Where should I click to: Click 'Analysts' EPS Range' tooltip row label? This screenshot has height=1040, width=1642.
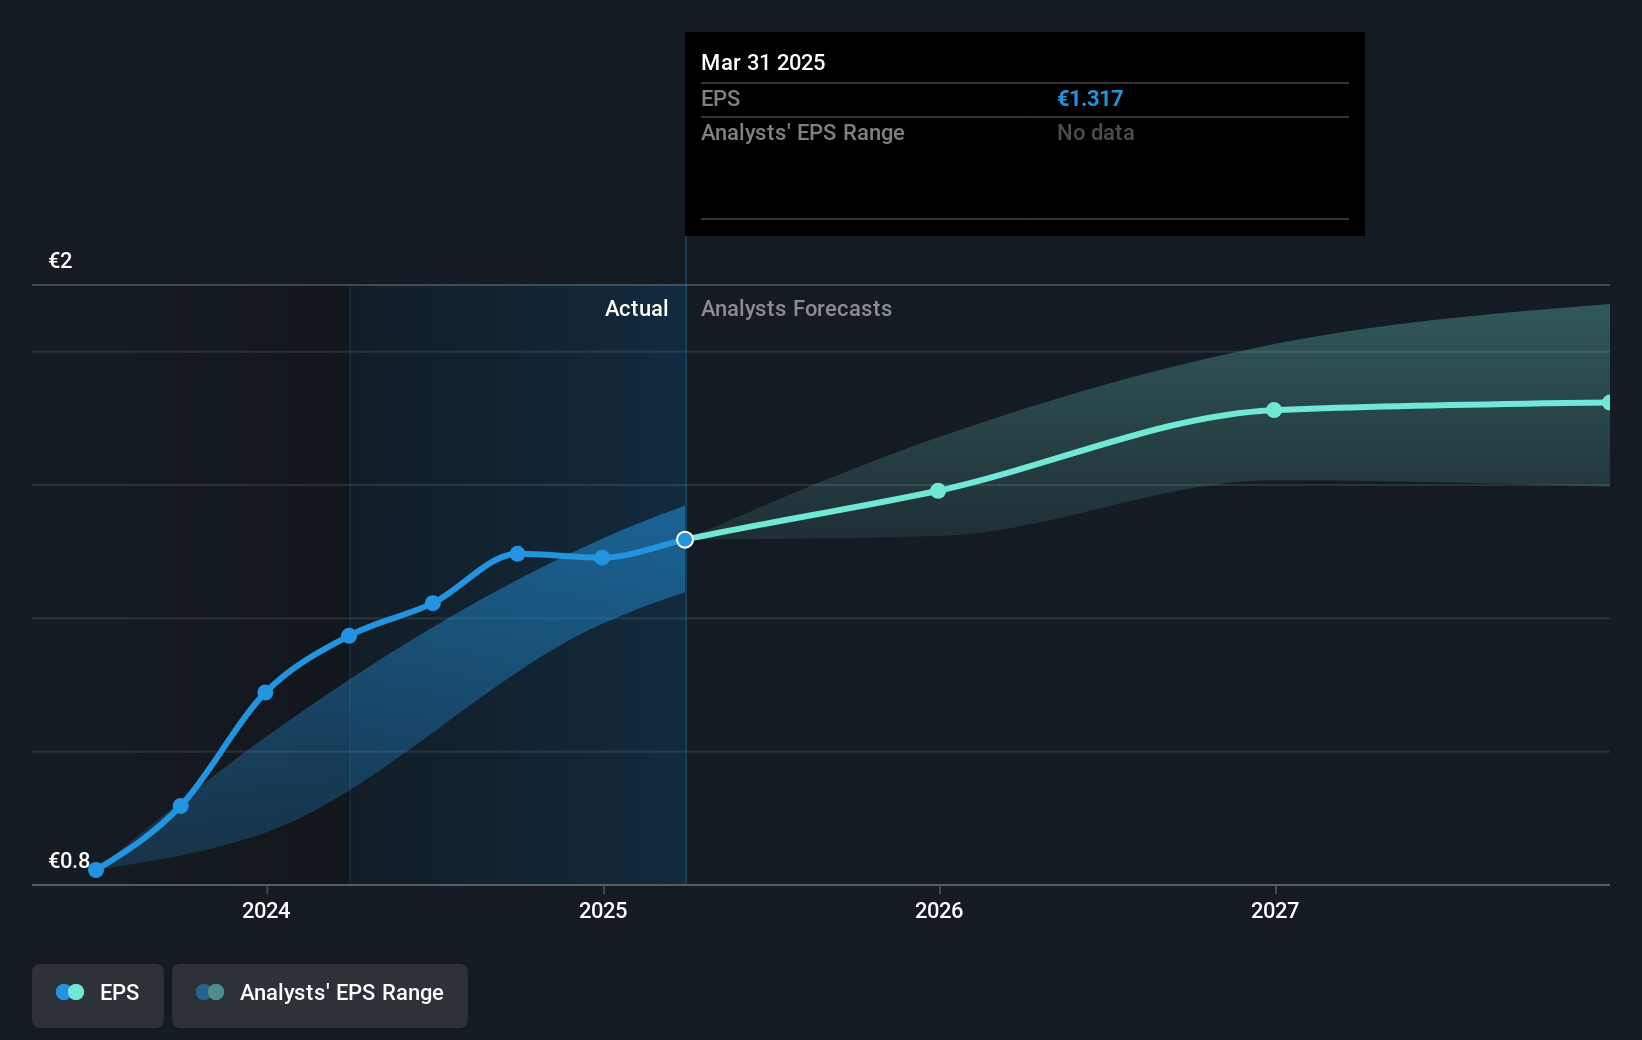(803, 133)
